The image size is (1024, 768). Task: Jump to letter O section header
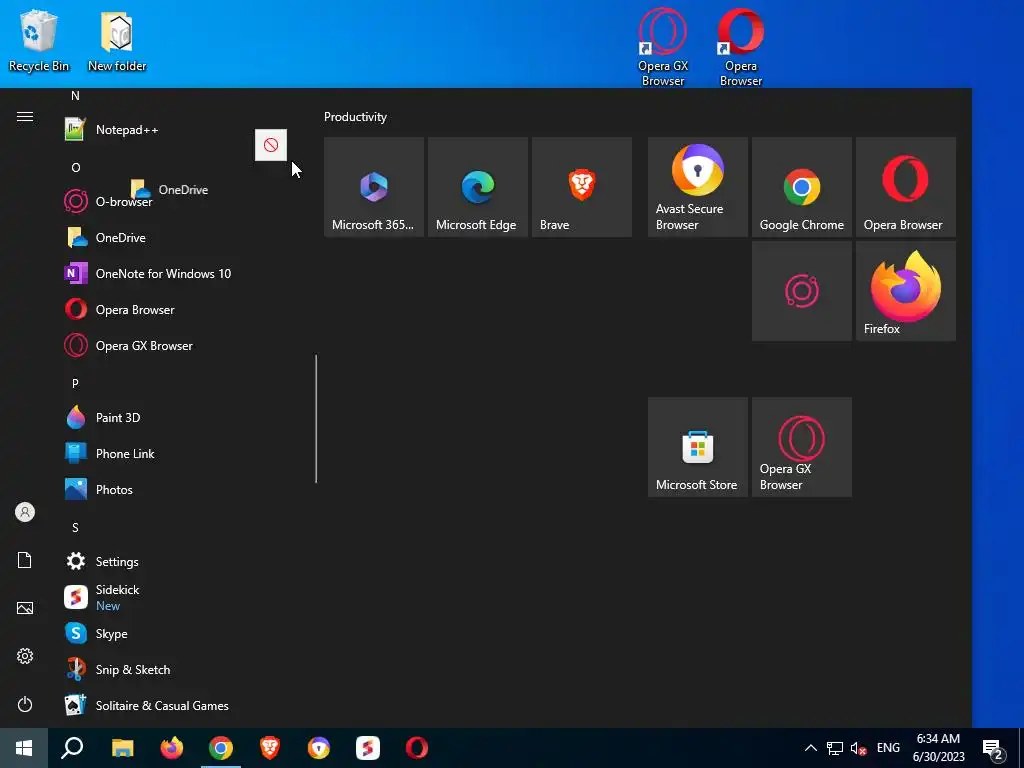coord(75,168)
